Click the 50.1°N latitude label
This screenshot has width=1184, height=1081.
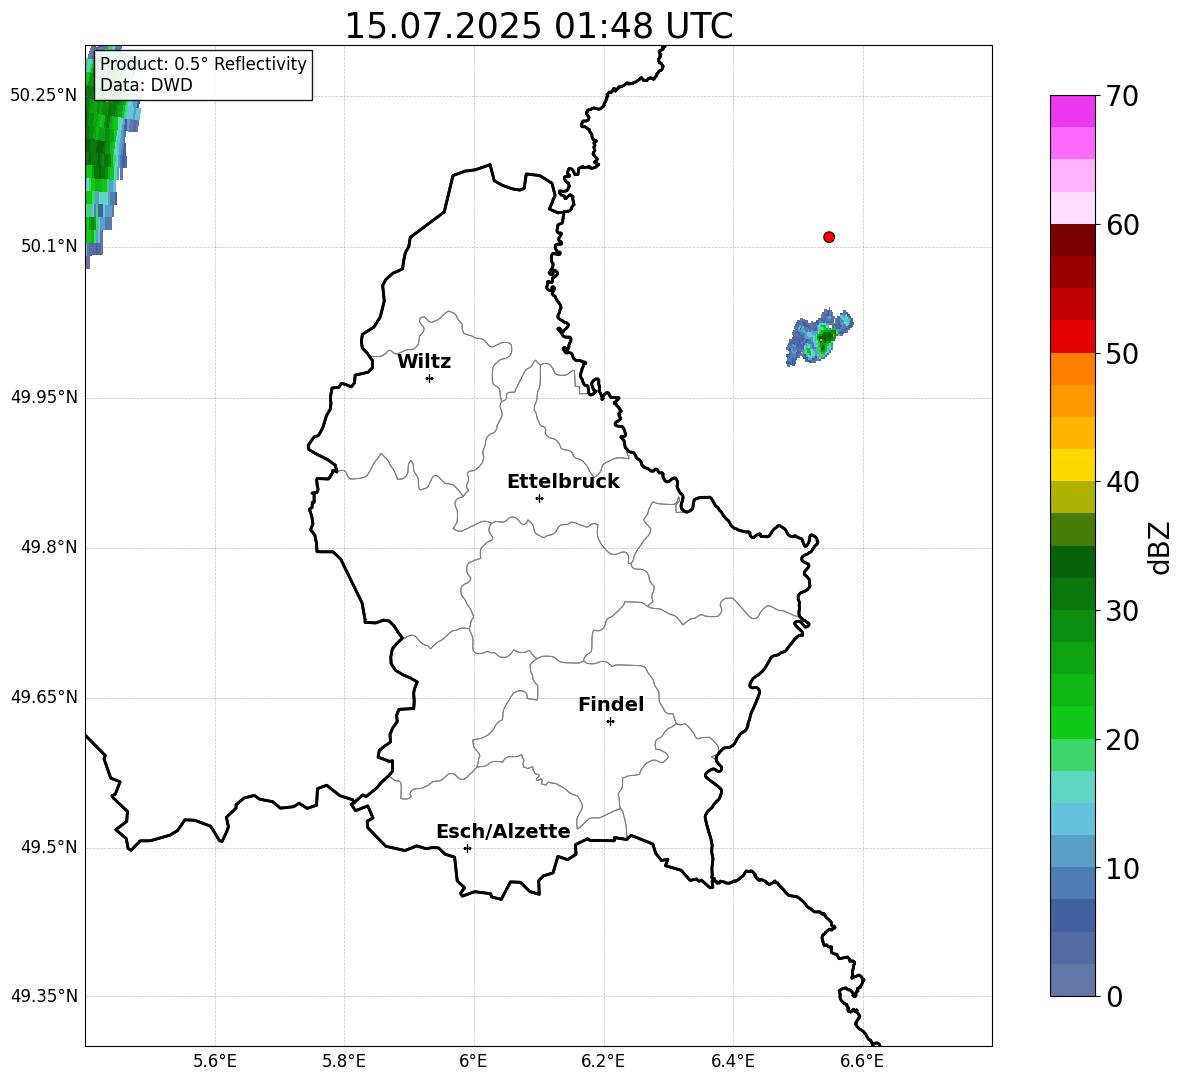49,246
